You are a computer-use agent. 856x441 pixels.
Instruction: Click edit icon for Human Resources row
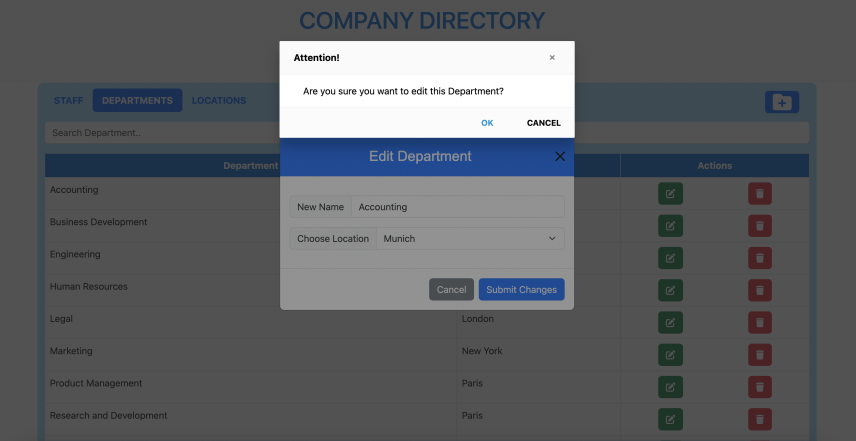(x=670, y=290)
